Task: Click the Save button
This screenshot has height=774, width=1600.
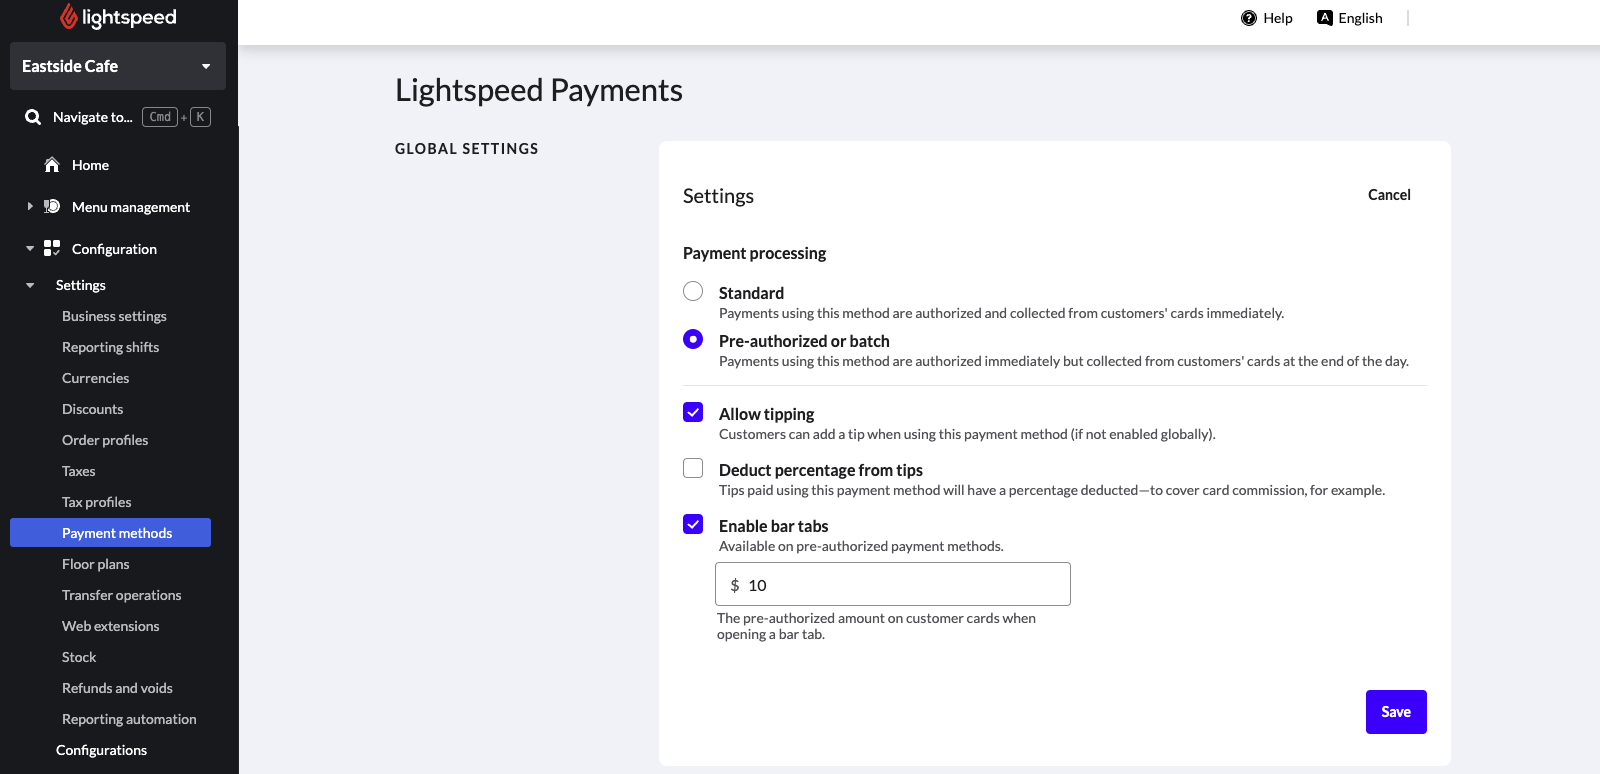Action: point(1396,712)
